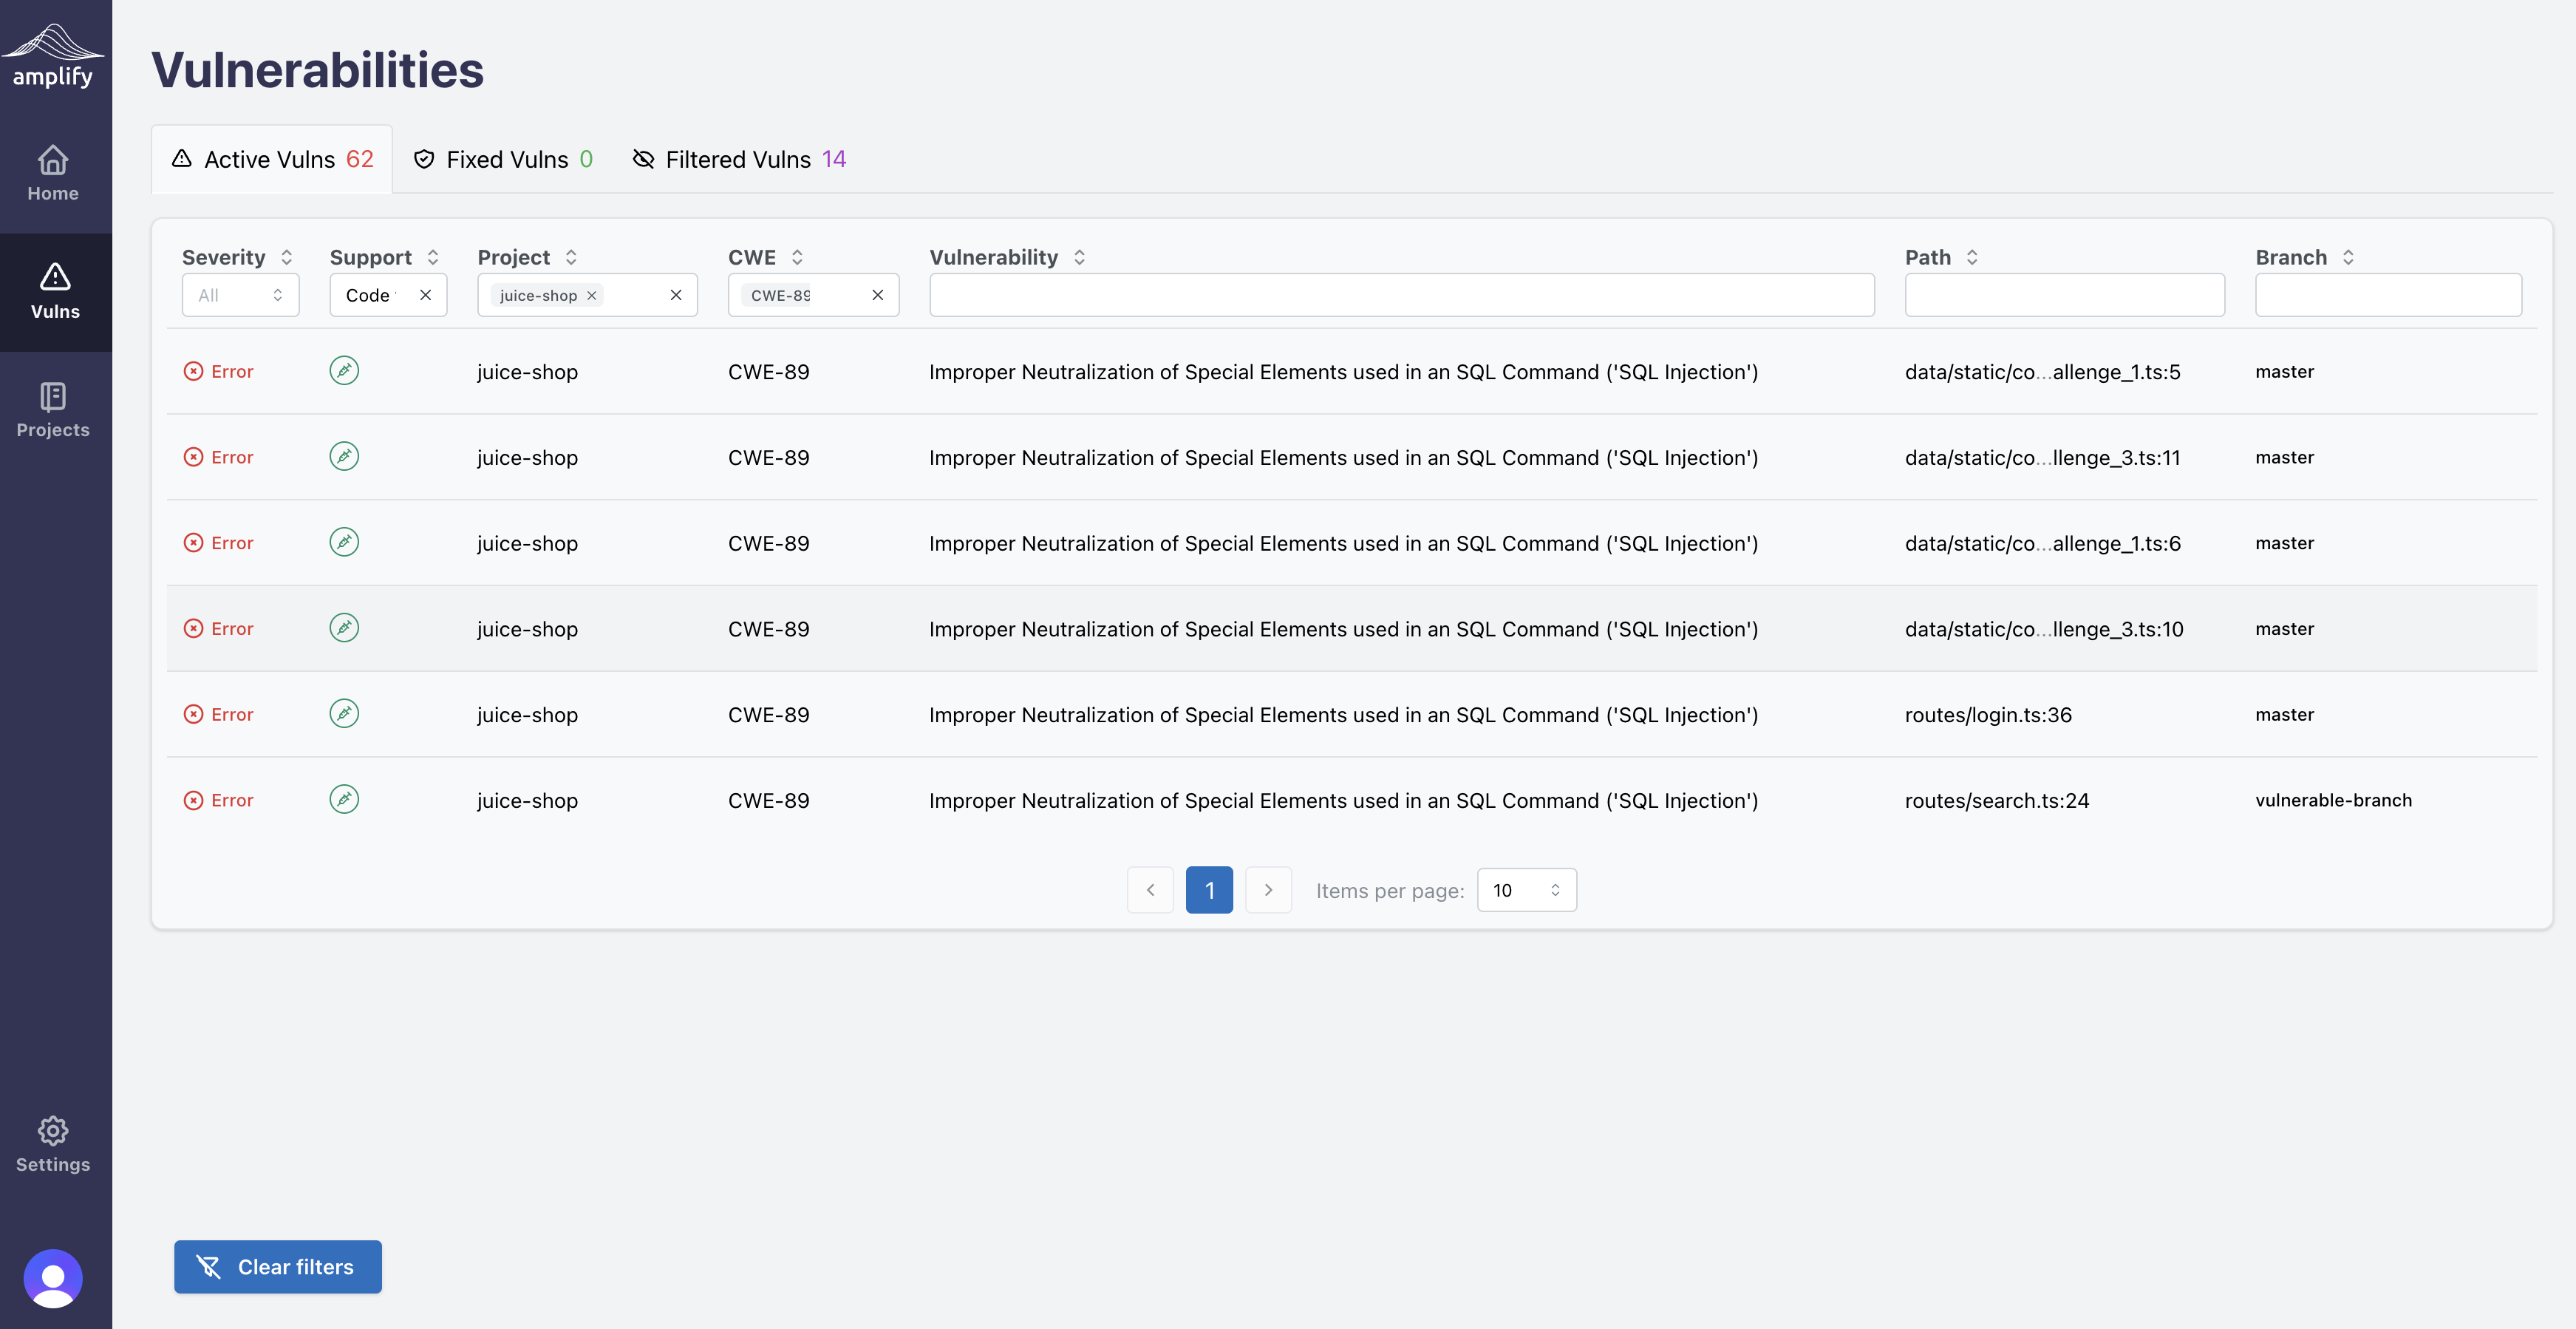2576x1329 pixels.
Task: Sort by the Vulnerability column
Action: click(x=1079, y=258)
